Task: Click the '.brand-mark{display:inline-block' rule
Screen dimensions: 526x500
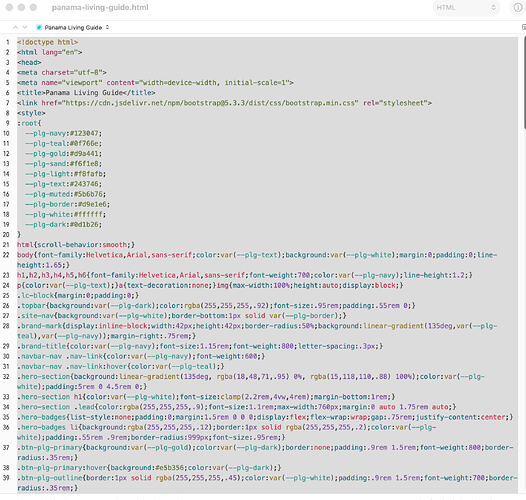Action: (257, 331)
